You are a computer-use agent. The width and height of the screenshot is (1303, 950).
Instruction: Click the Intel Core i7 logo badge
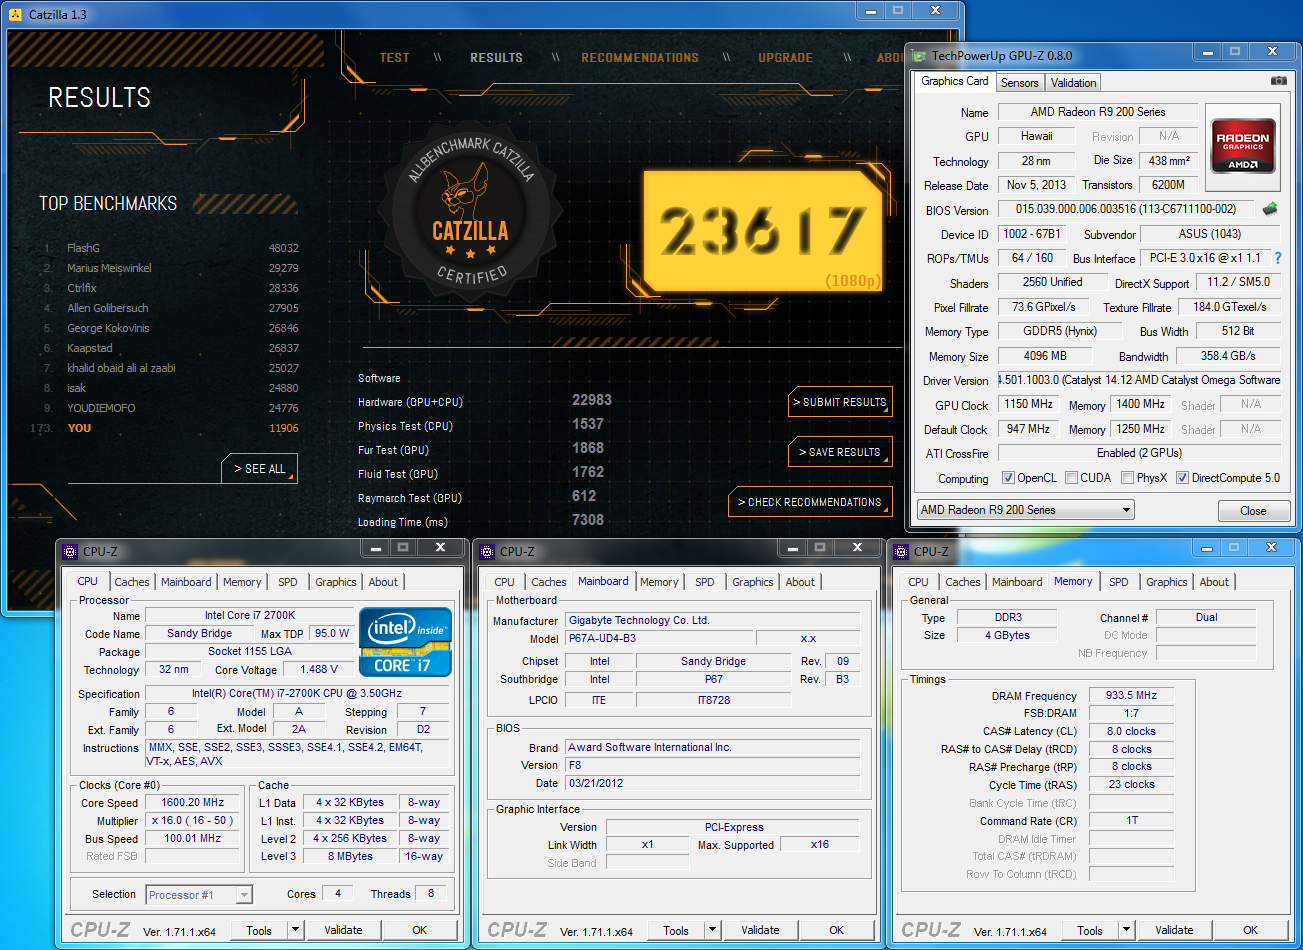click(405, 642)
